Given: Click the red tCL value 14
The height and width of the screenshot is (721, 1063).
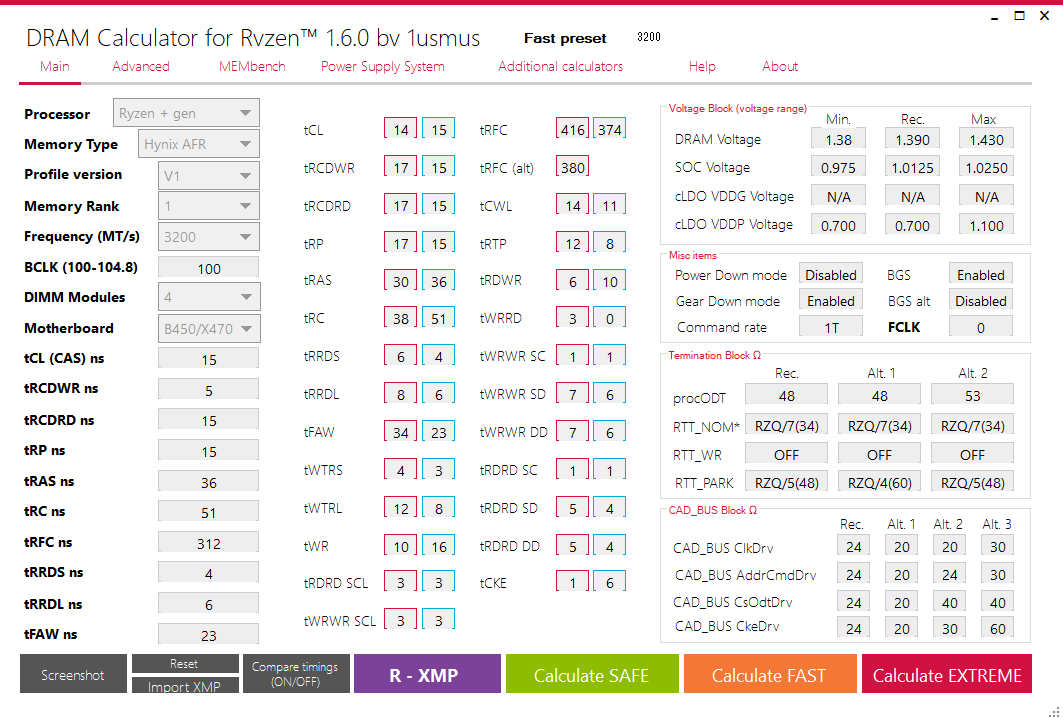Looking at the screenshot, I should coord(401,129).
